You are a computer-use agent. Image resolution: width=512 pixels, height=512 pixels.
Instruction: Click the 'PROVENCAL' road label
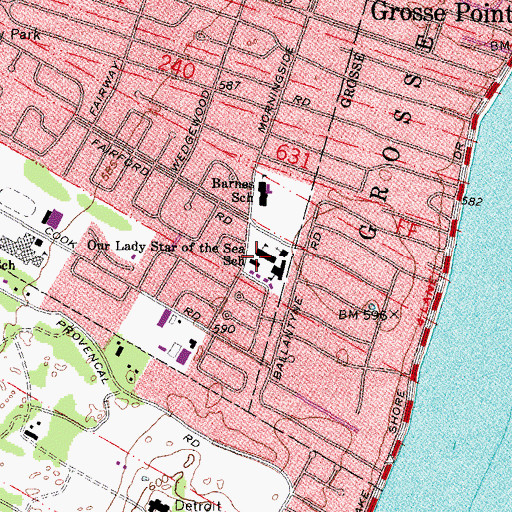[x=83, y=351]
